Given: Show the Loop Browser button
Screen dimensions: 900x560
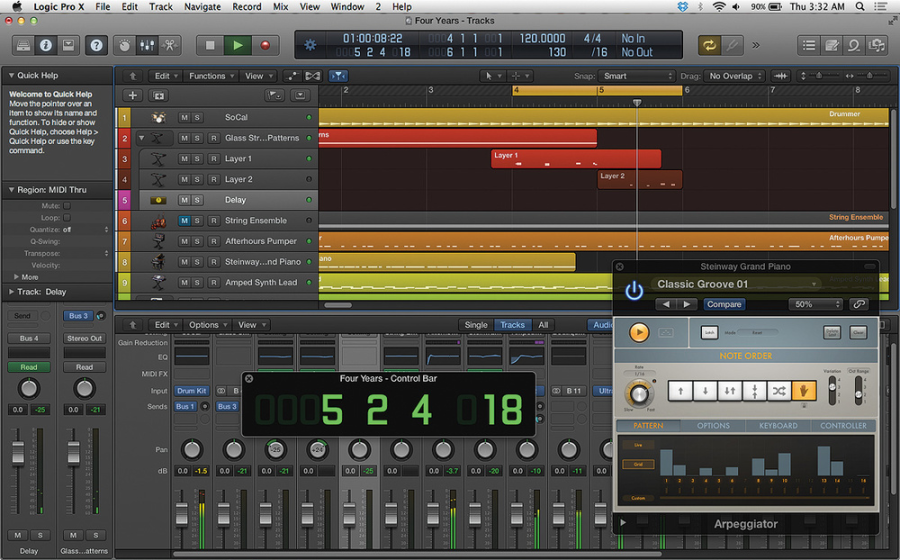Looking at the screenshot, I should point(854,45).
